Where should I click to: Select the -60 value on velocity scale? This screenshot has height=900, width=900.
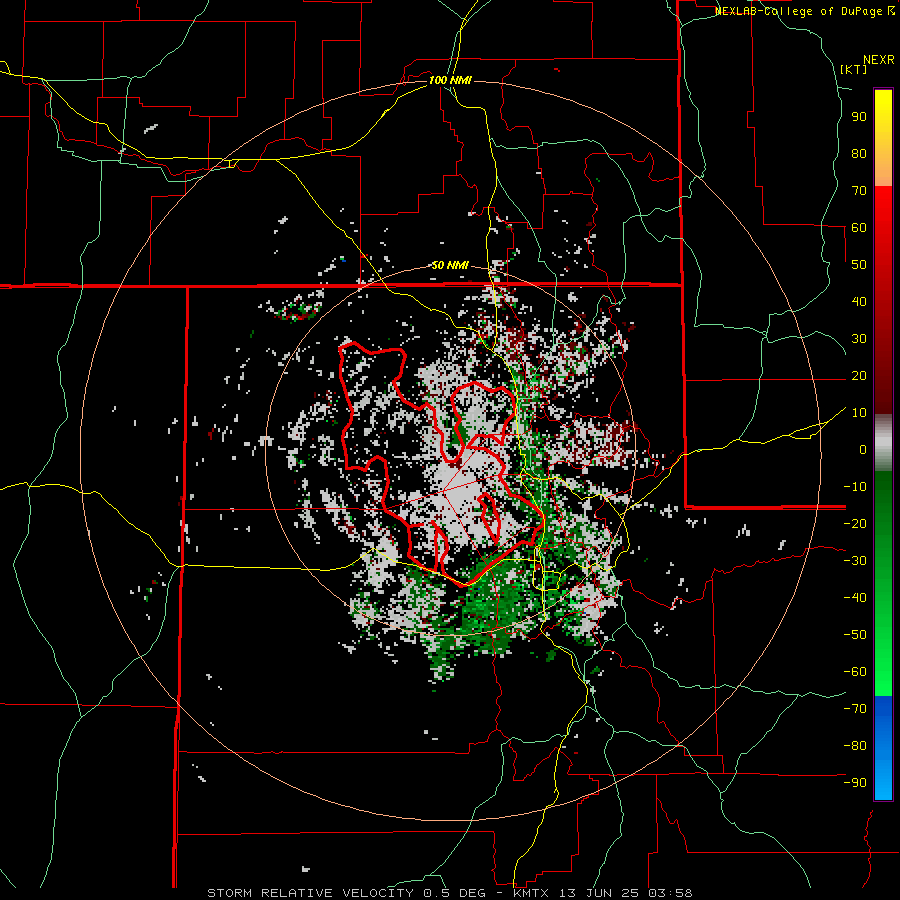click(855, 672)
